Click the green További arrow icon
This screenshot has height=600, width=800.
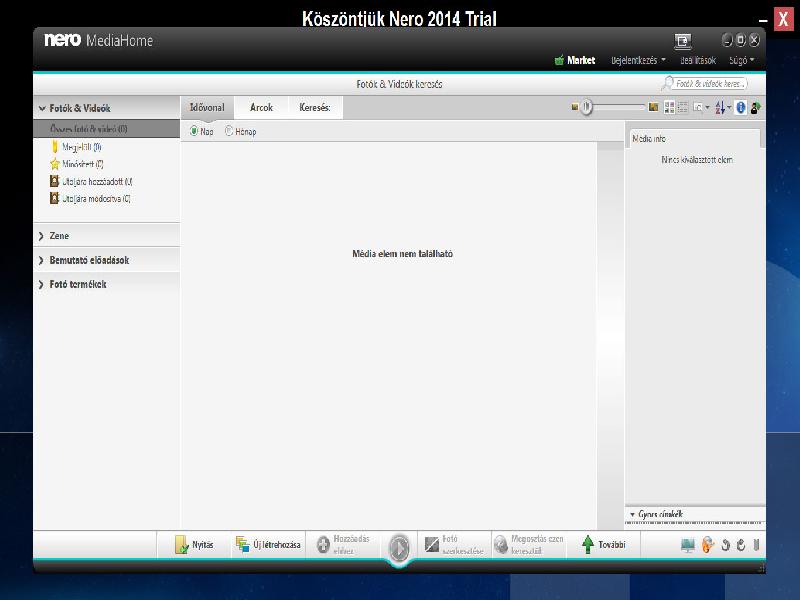(588, 544)
